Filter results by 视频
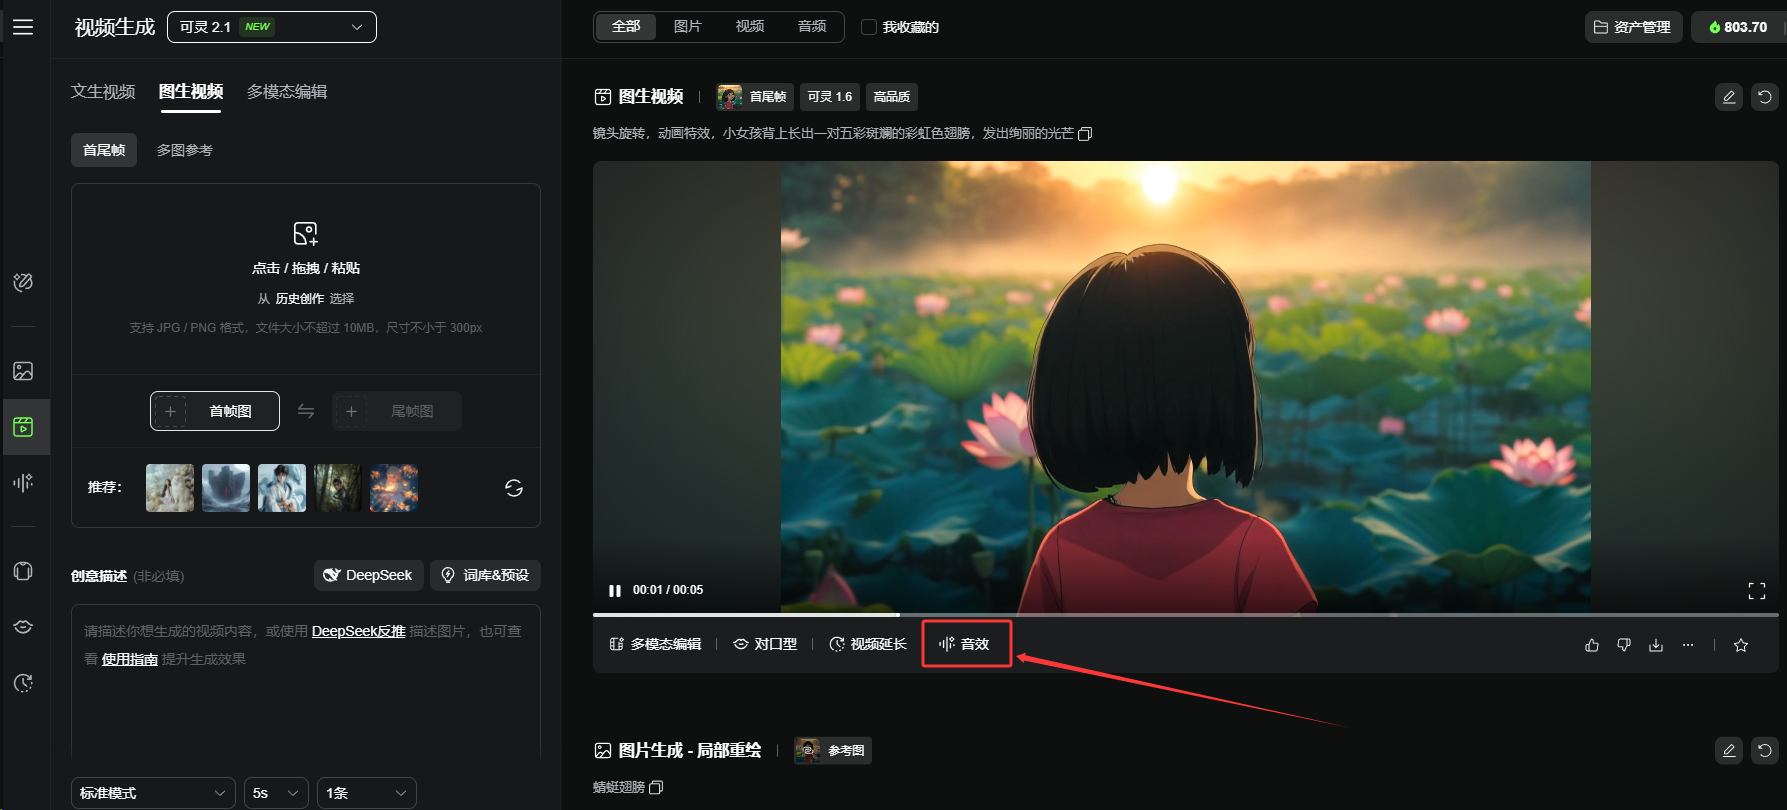Image resolution: width=1787 pixels, height=810 pixels. pyautogui.click(x=750, y=27)
